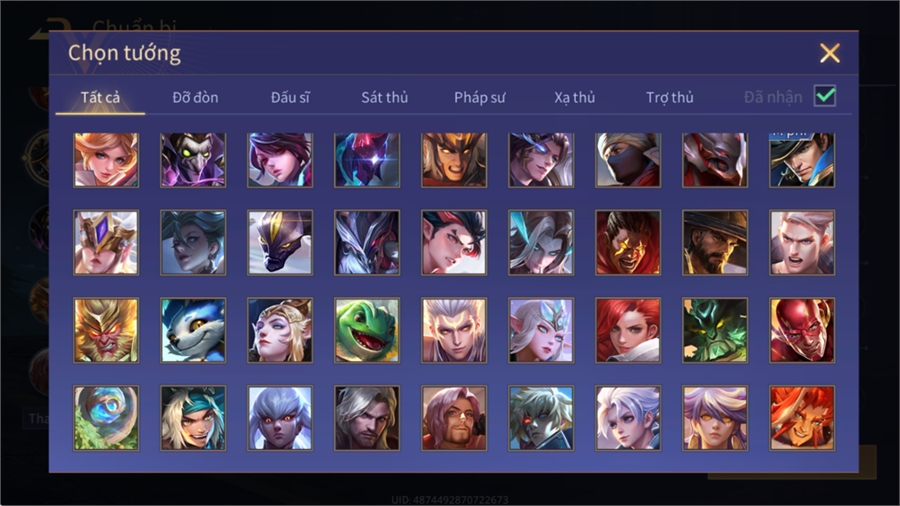Viewport: 900px width, 506px height.
Task: Choose the black panther hero with gold stripe
Action: (x=280, y=243)
